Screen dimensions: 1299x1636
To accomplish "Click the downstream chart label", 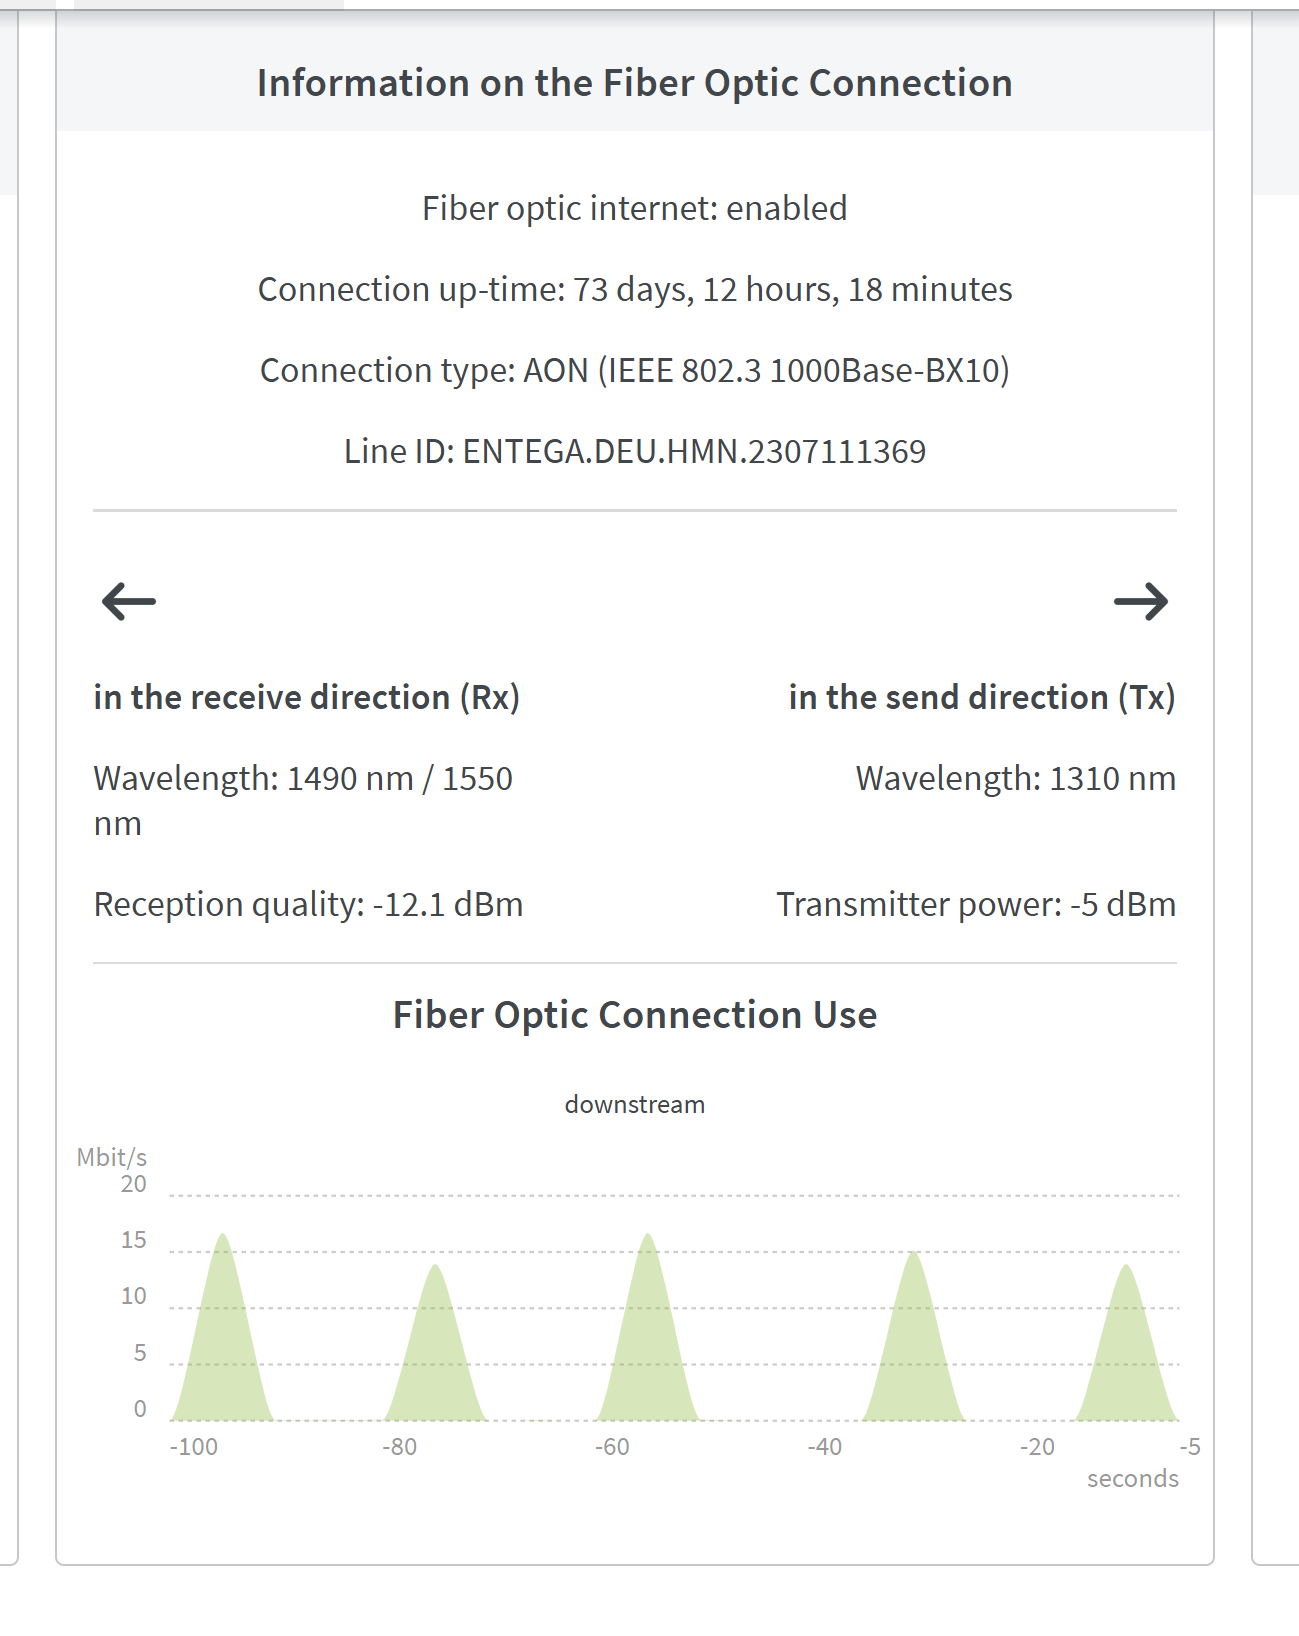I will (x=635, y=1104).
